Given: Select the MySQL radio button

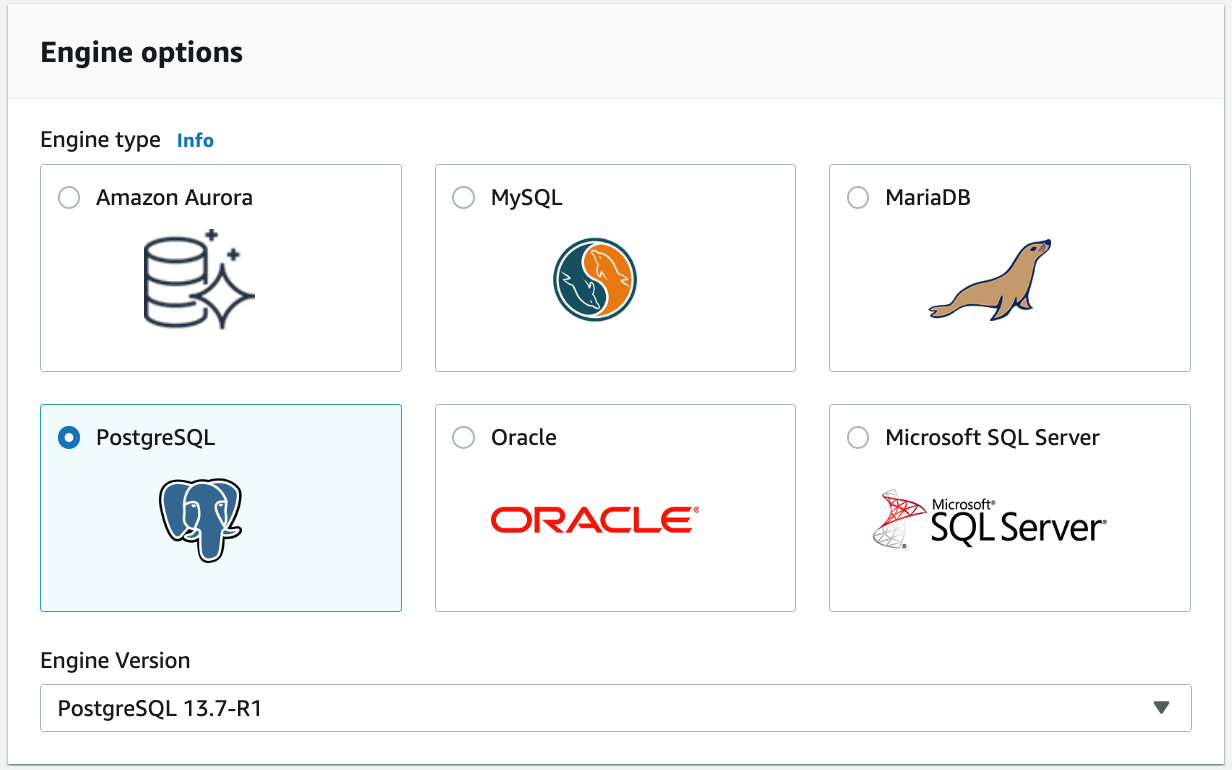Looking at the screenshot, I should [463, 197].
